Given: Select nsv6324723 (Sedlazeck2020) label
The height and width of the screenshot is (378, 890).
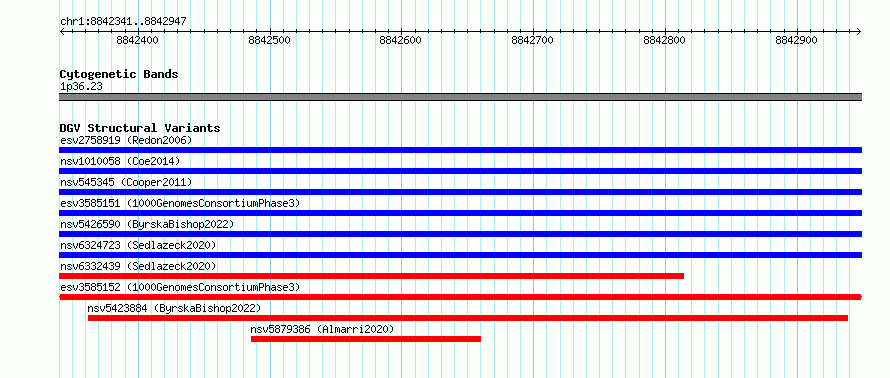Looking at the screenshot, I should [138, 245].
